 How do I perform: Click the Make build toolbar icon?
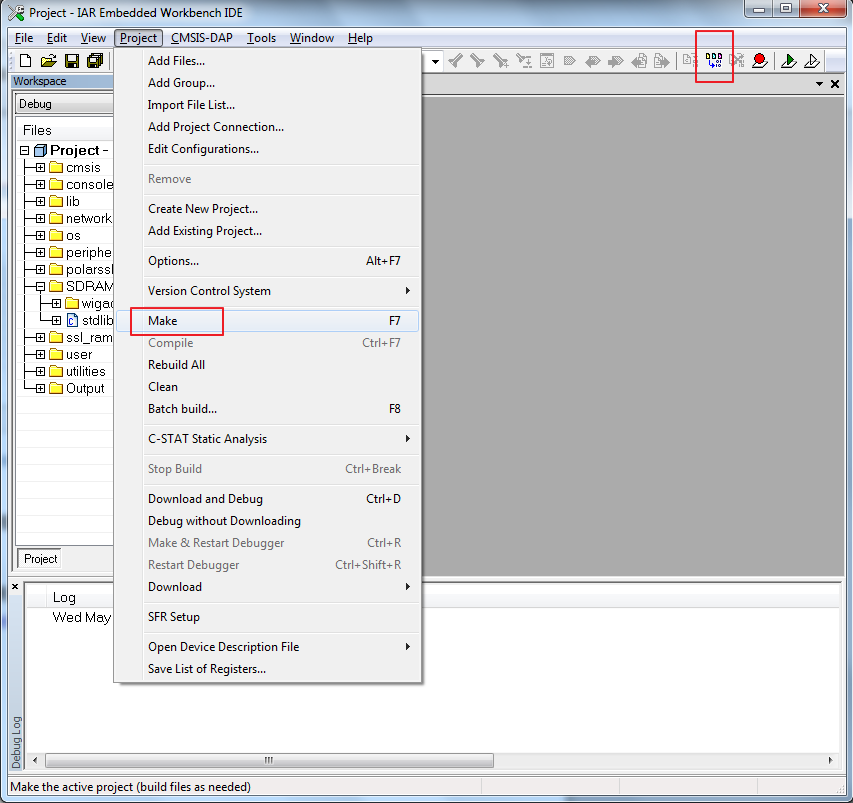[x=714, y=60]
